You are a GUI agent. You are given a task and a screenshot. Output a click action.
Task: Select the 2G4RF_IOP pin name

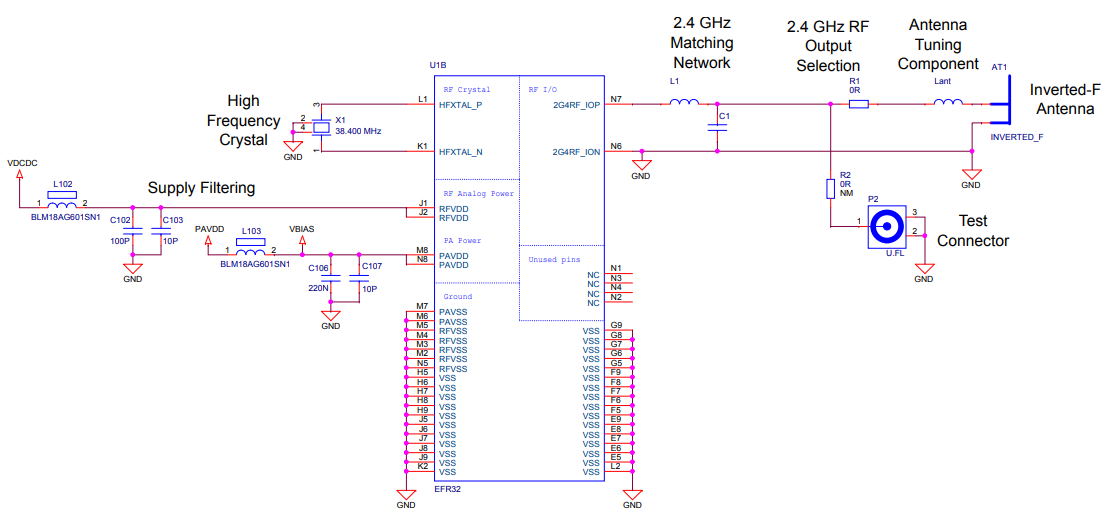point(576,104)
